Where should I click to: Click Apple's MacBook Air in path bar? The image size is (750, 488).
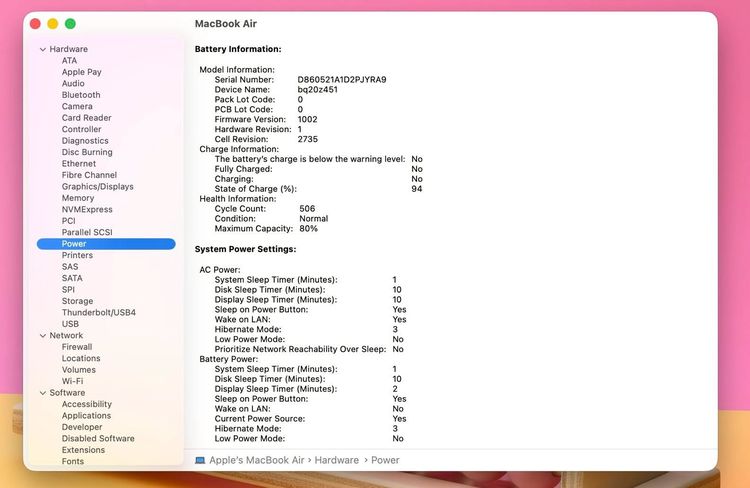tap(256, 460)
